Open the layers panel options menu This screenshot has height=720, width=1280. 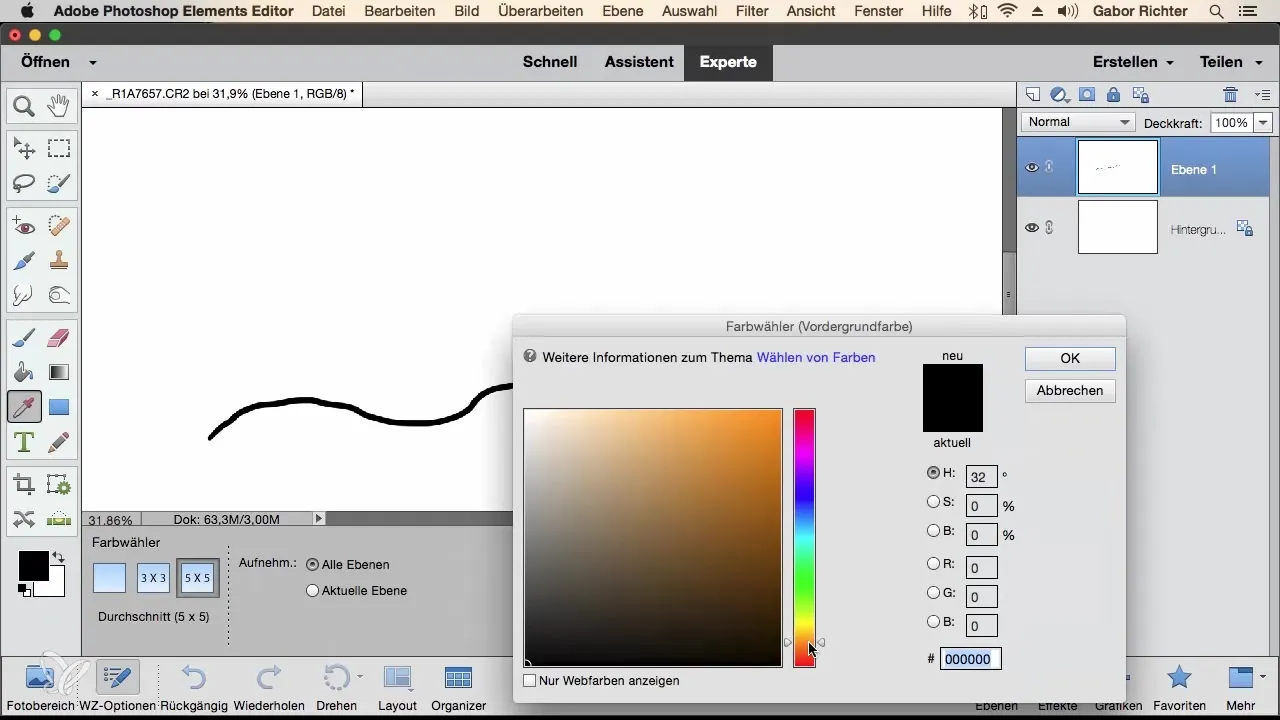(x=1261, y=95)
